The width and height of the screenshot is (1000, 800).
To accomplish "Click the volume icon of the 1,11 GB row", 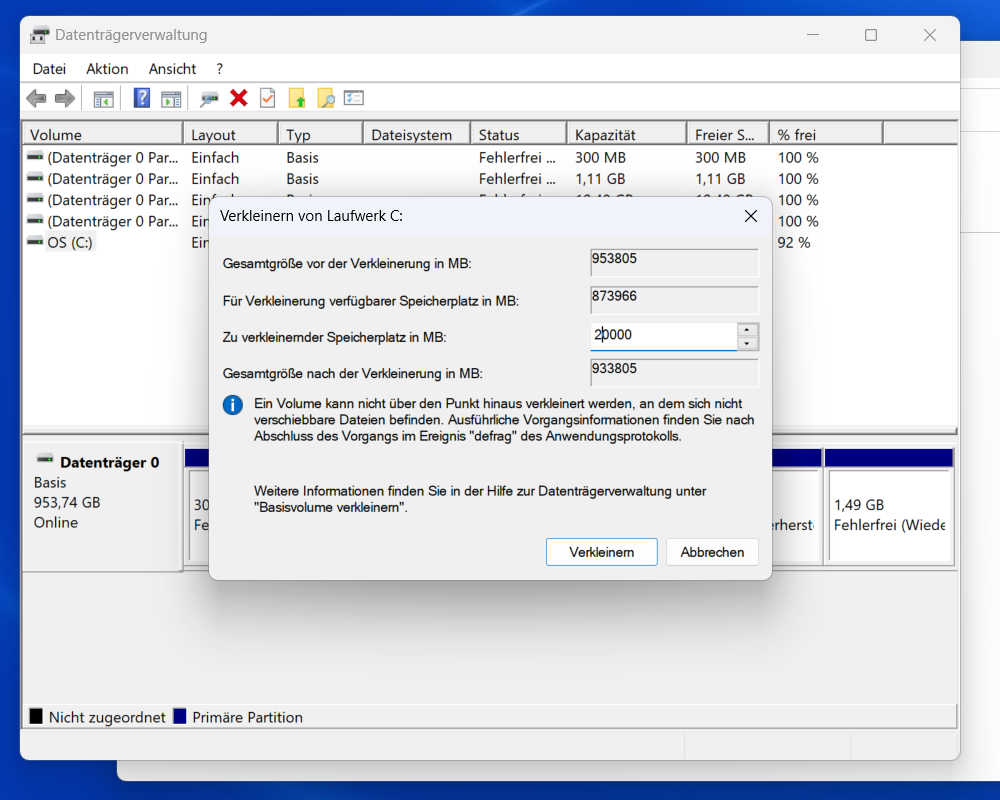I will coord(35,177).
